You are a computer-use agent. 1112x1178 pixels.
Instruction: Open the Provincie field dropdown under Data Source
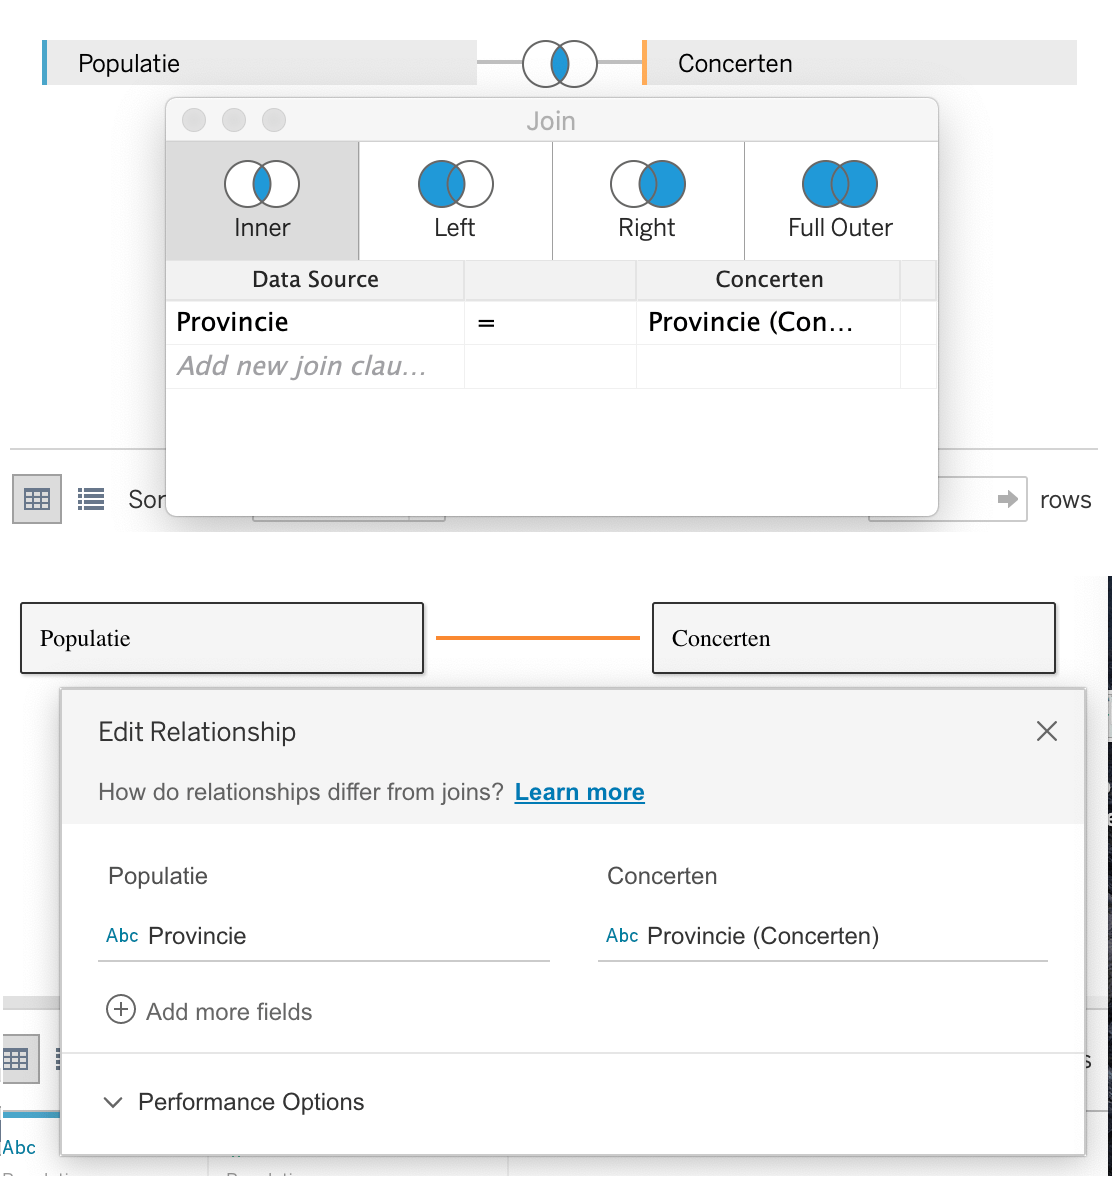tap(315, 322)
